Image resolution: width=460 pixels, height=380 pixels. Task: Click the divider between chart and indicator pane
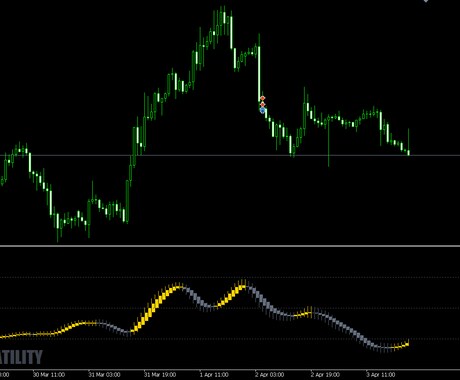coord(230,246)
